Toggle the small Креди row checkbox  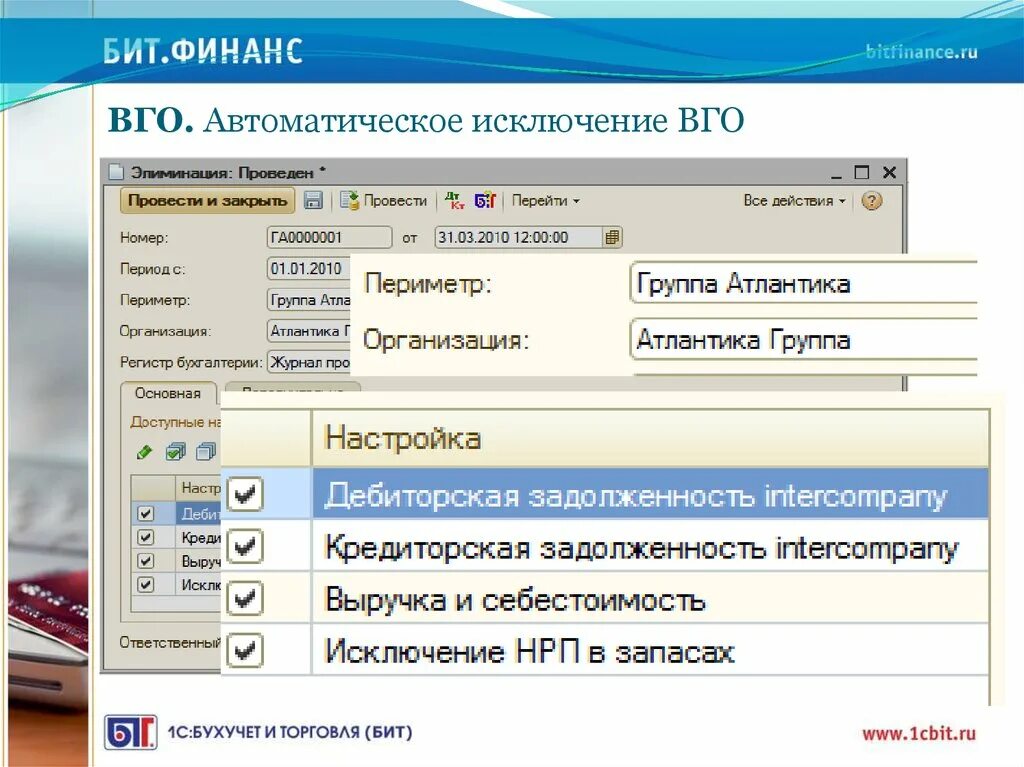coord(146,537)
